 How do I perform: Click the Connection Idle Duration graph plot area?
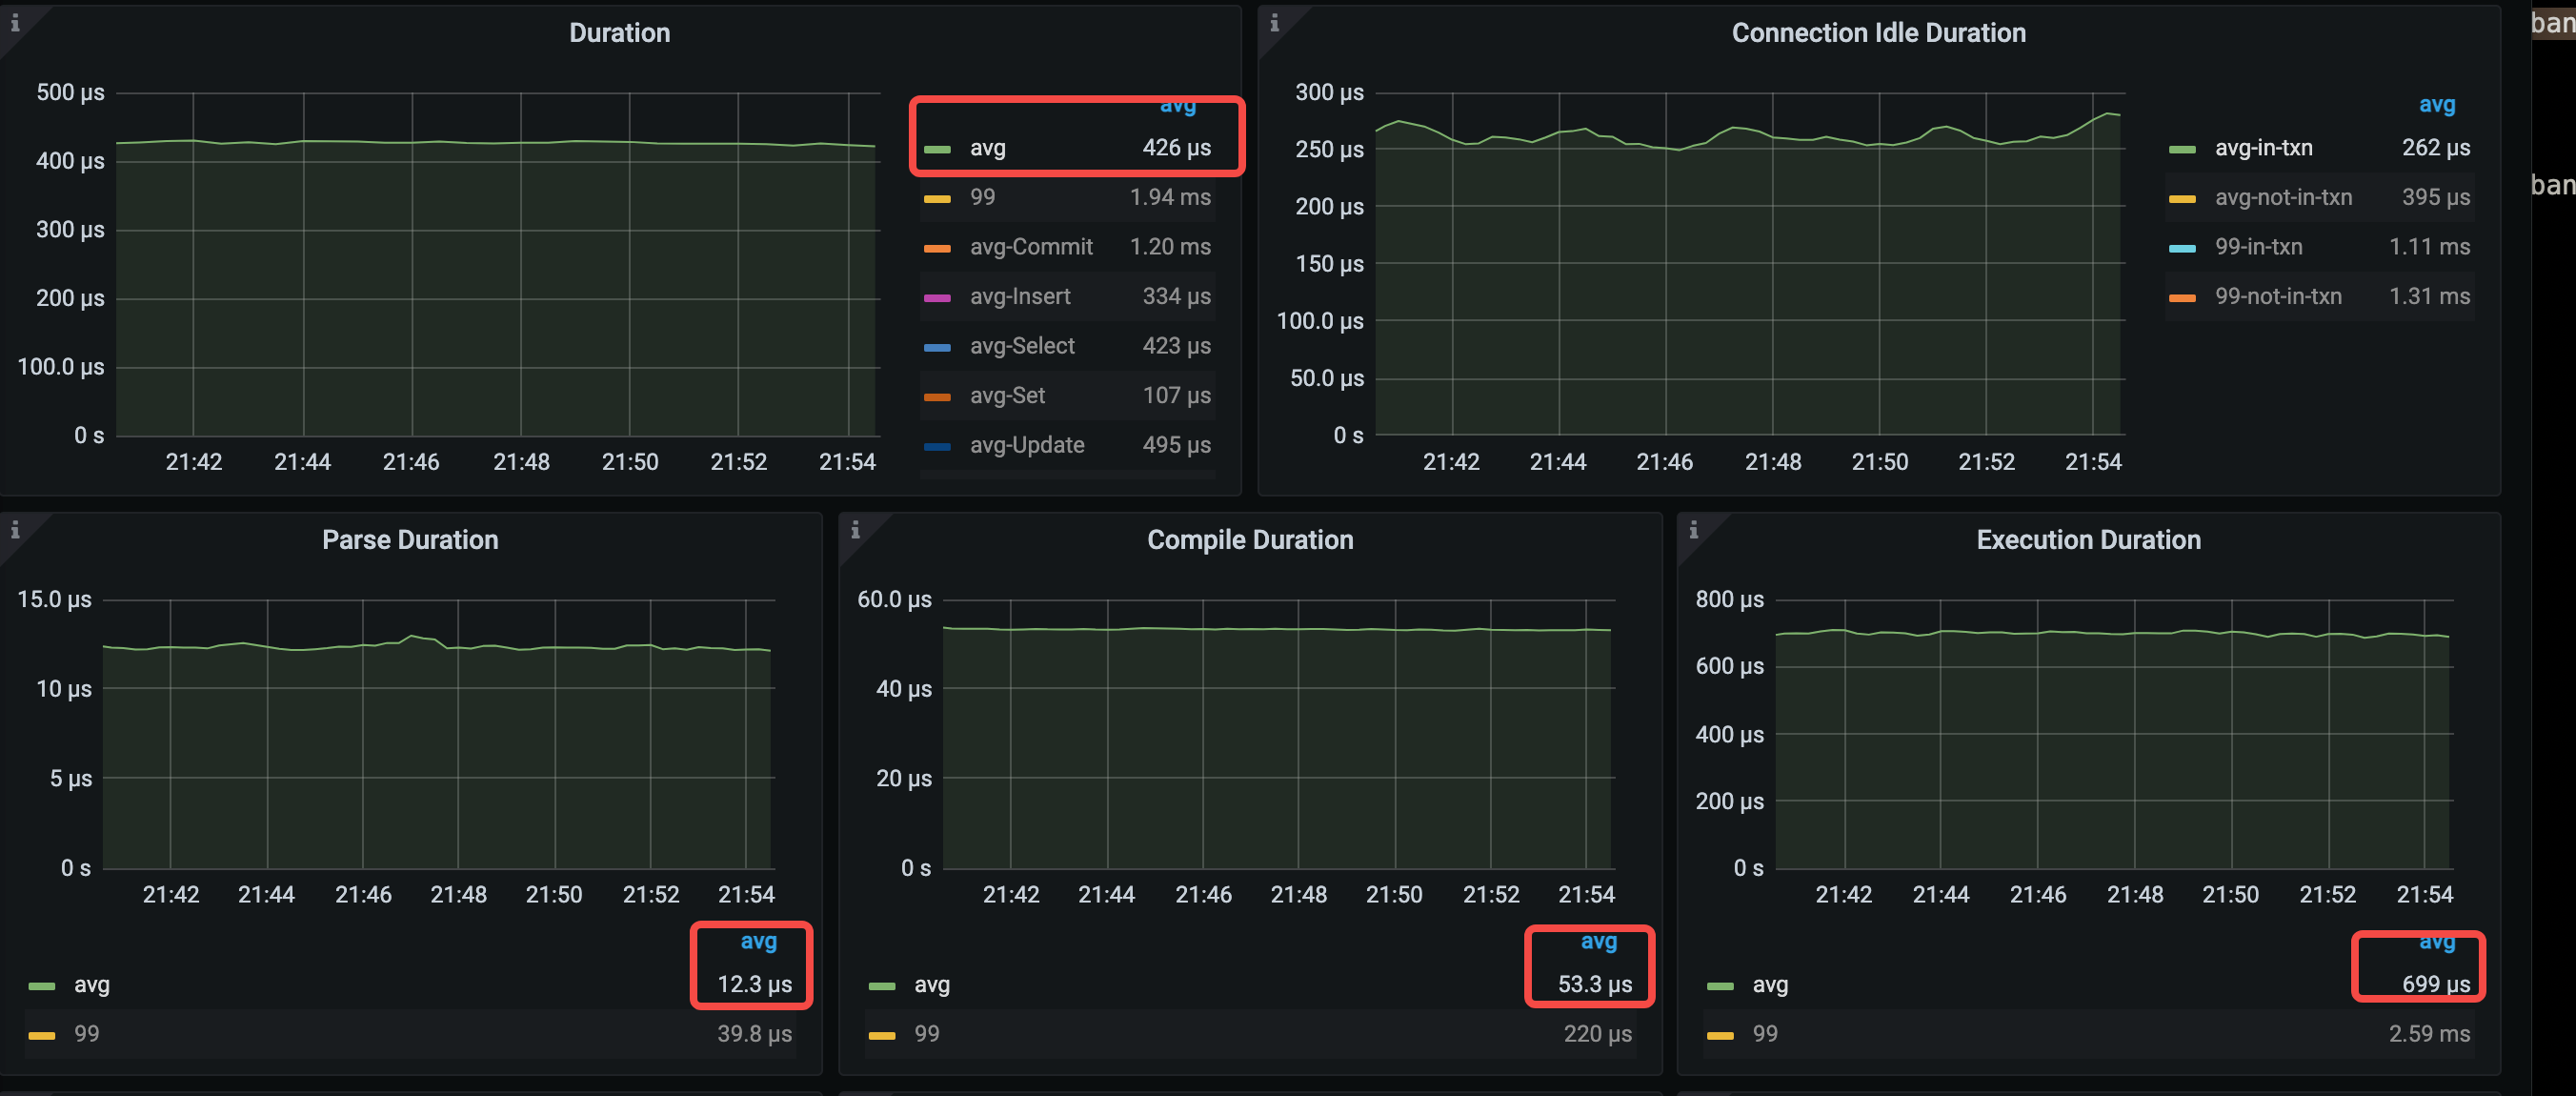[1749, 264]
